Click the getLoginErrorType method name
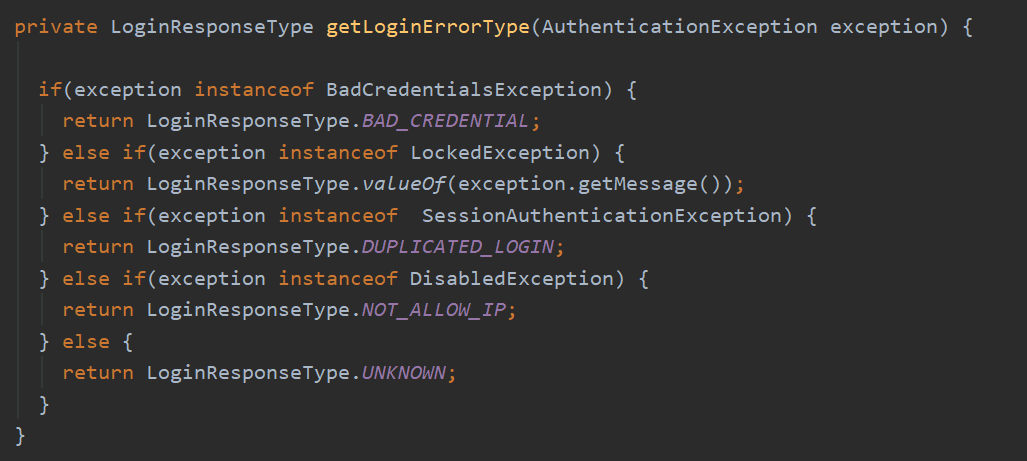The image size is (1027, 461). tap(428, 26)
